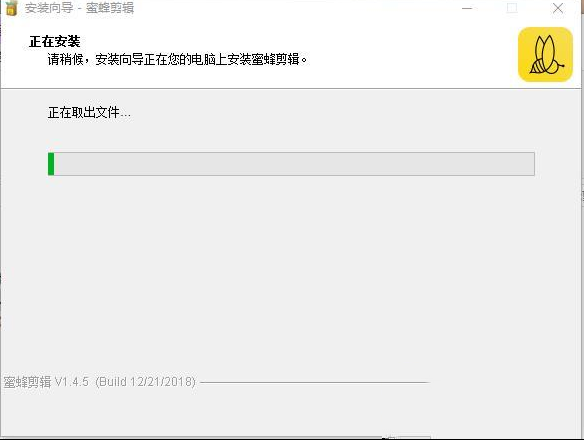Click the 正在取出文件... status label

[x=89, y=112]
